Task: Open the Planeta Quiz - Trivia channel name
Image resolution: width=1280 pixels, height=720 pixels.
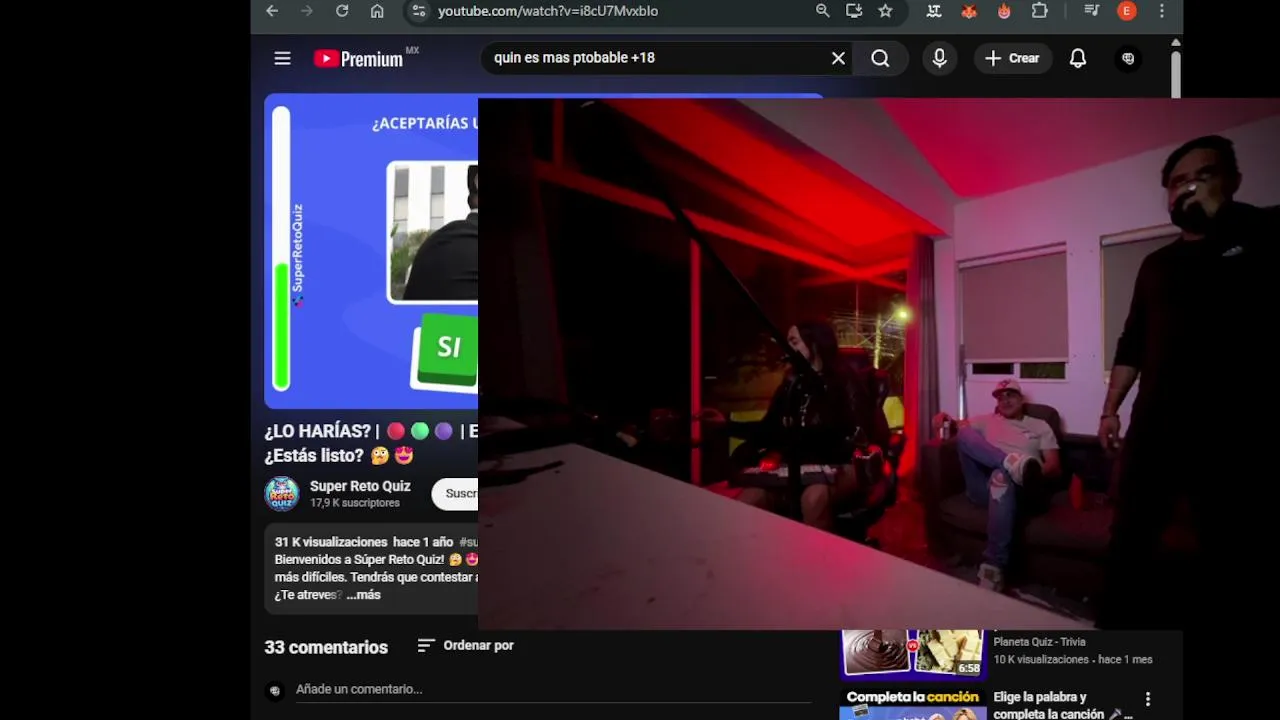Action: tap(1039, 642)
